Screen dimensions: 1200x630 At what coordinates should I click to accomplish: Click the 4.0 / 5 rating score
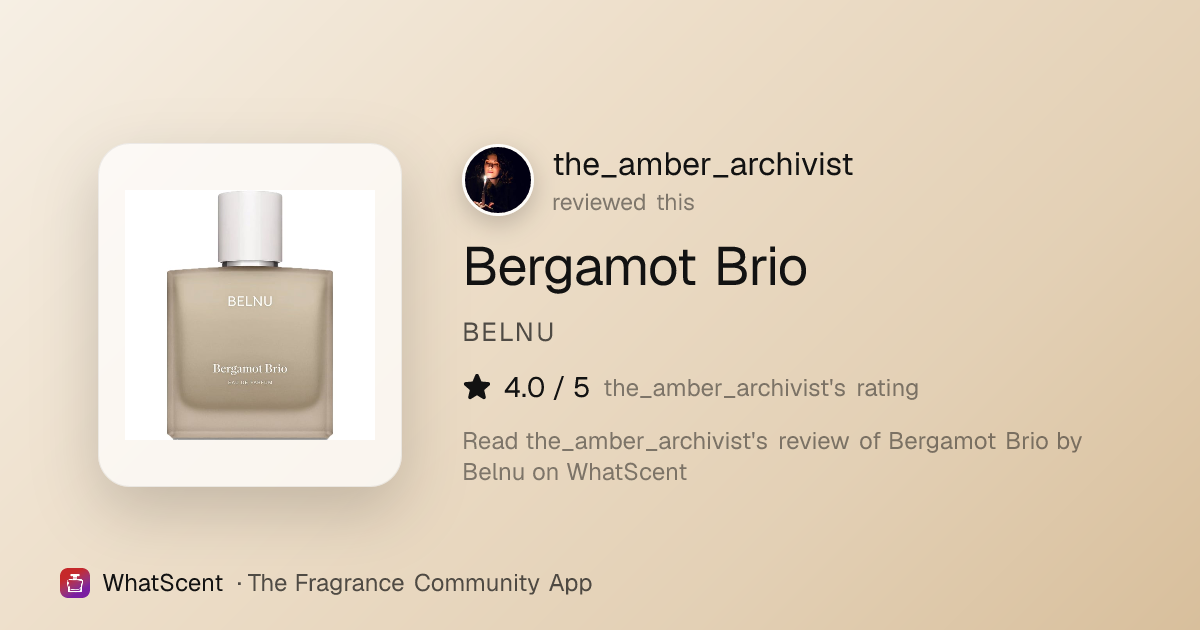547,387
